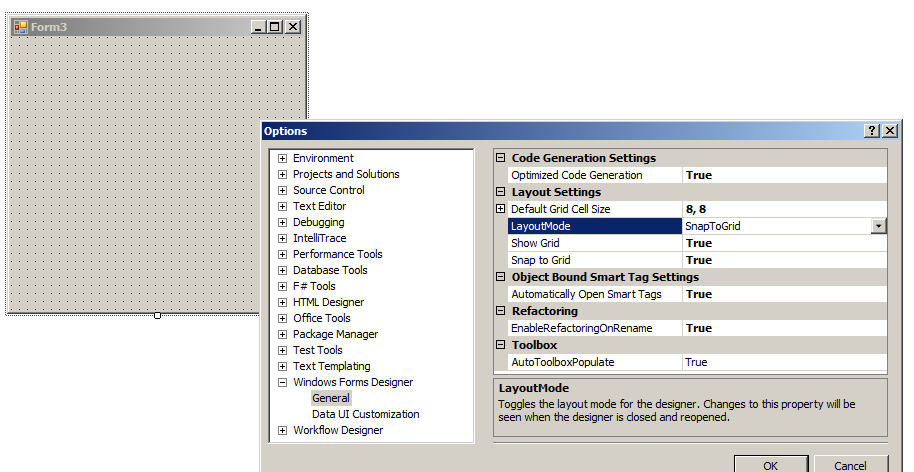Select the Performance Tools tree item
The width and height of the screenshot is (914, 472).
tap(338, 255)
